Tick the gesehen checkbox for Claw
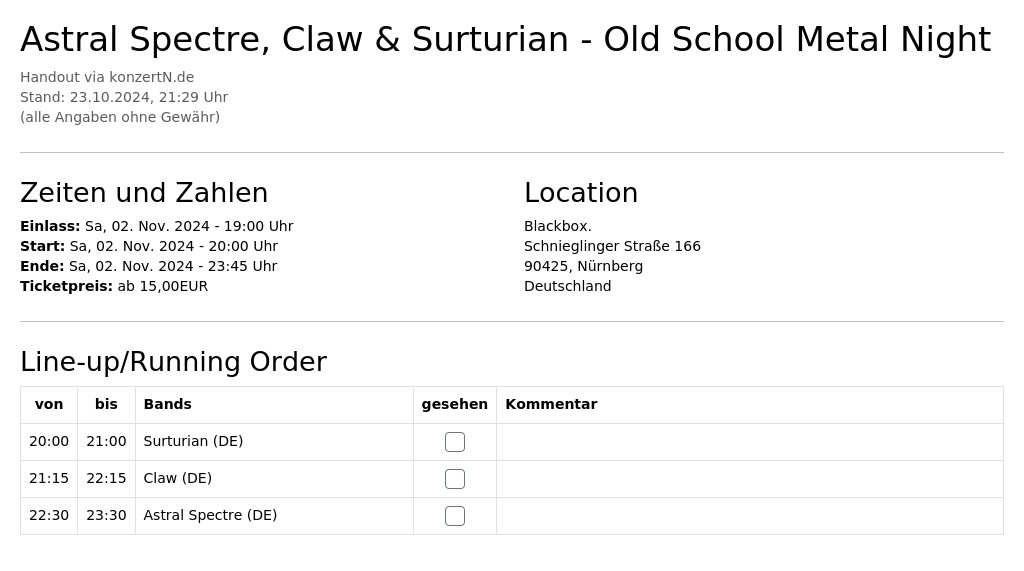1024x571 pixels. [x=455, y=479]
